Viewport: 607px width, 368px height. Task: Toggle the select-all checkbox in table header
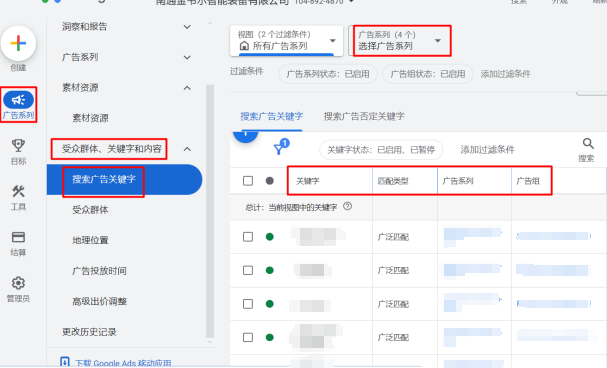coord(248,181)
